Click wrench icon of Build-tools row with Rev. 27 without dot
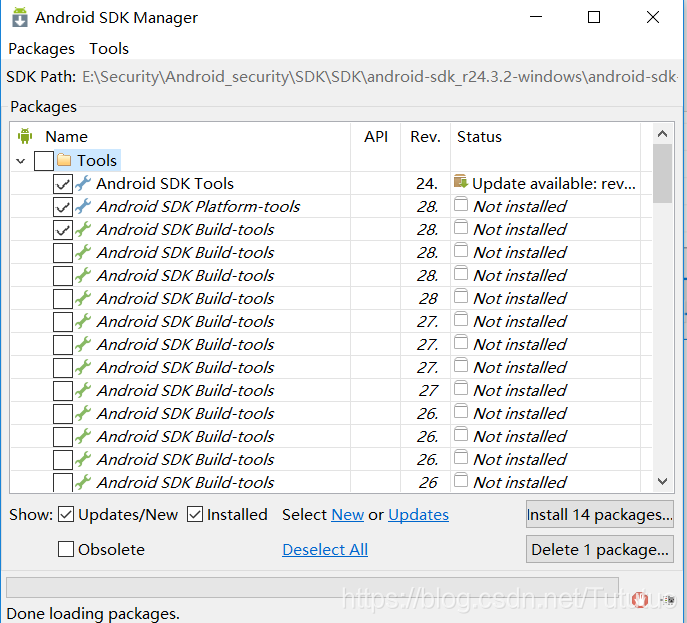Image resolution: width=687 pixels, height=623 pixels. point(82,390)
